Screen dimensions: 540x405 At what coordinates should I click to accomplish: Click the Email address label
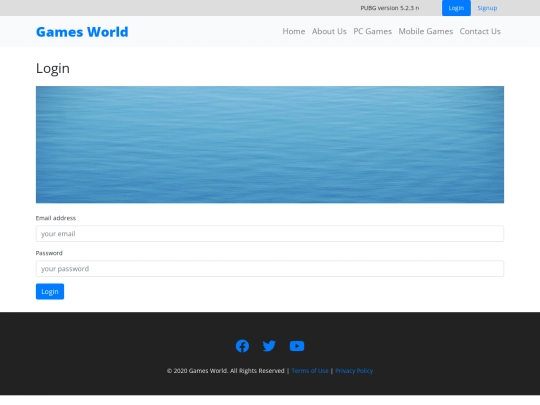click(x=56, y=218)
